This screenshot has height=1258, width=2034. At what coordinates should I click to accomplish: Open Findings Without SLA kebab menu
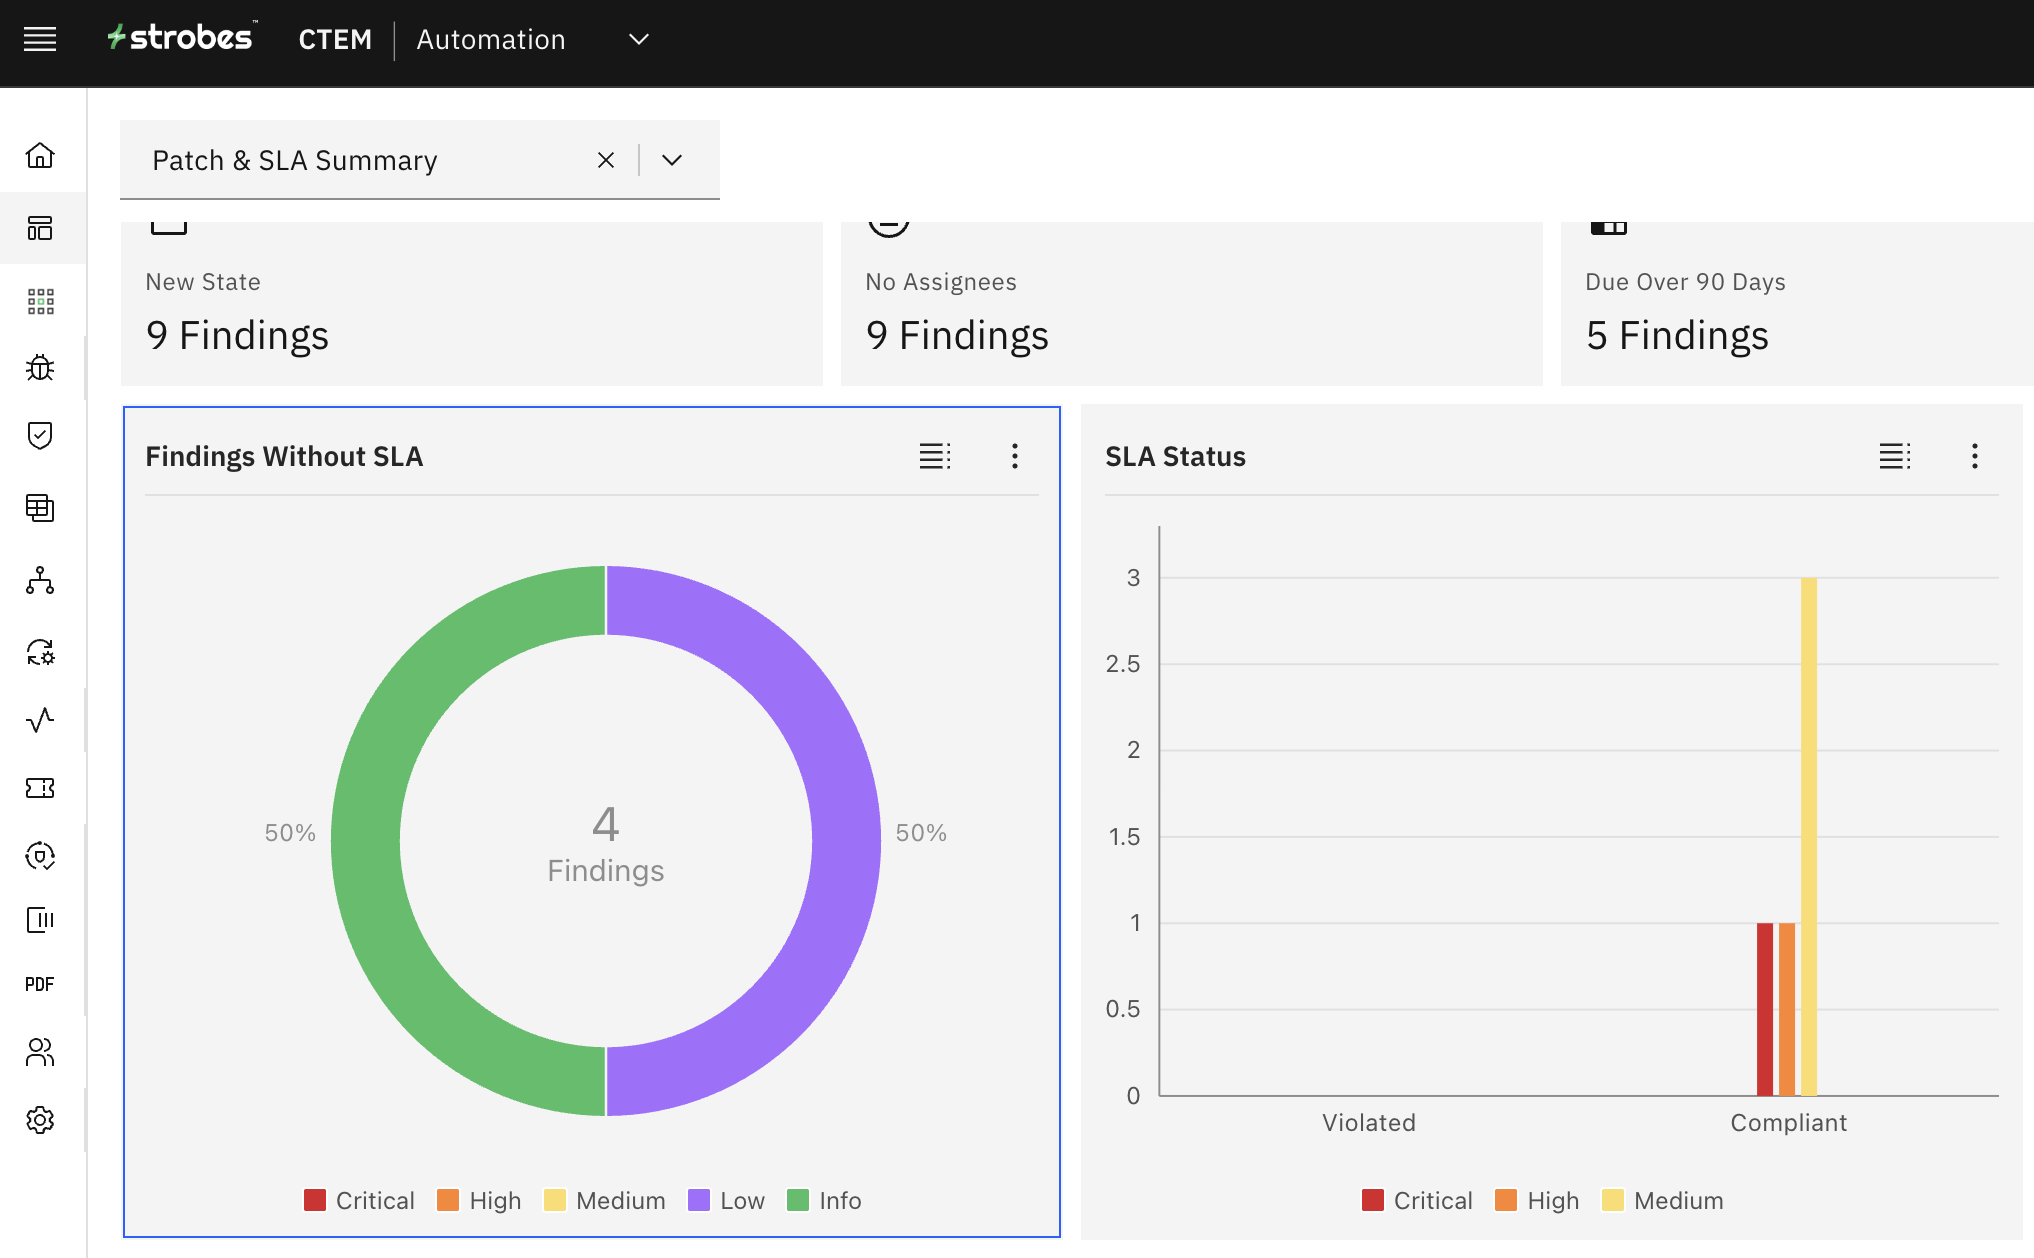(x=1014, y=456)
